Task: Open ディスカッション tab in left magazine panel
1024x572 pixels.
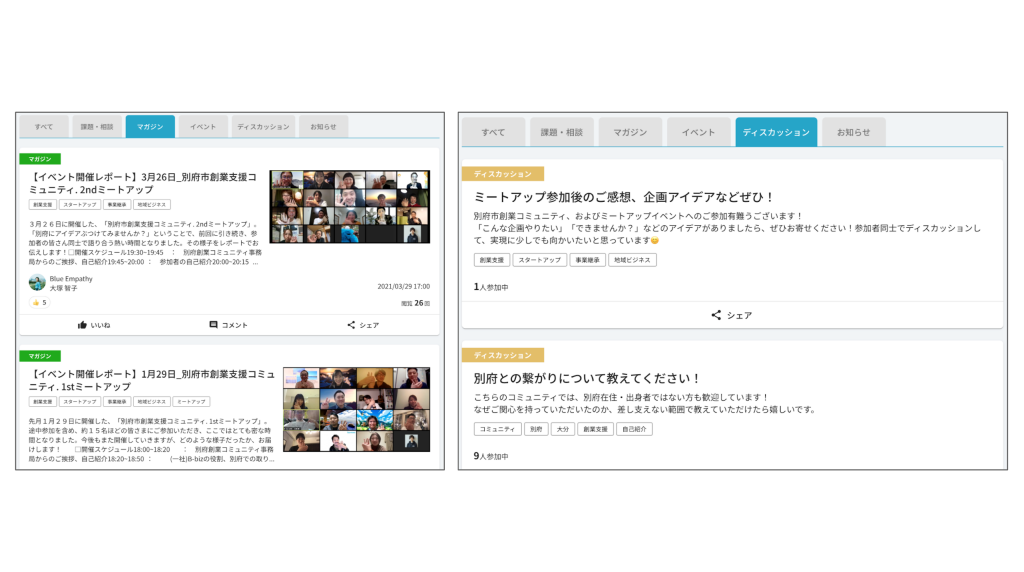Action: click(263, 127)
